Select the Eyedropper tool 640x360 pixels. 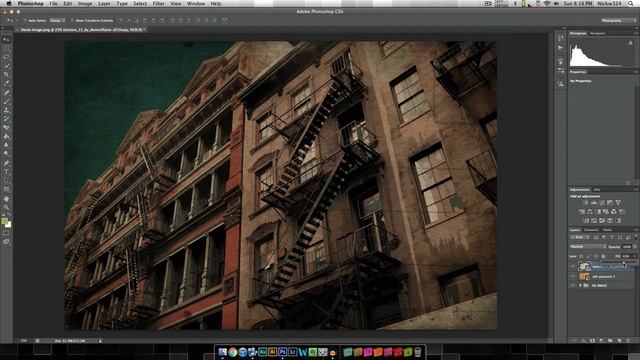pyautogui.click(x=6, y=83)
